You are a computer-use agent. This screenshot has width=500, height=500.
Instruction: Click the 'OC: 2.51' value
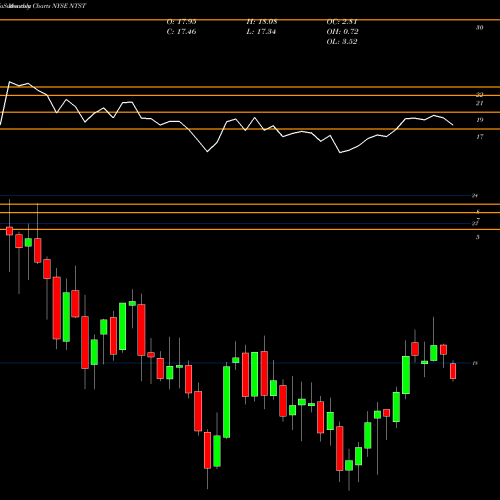click(x=342, y=22)
